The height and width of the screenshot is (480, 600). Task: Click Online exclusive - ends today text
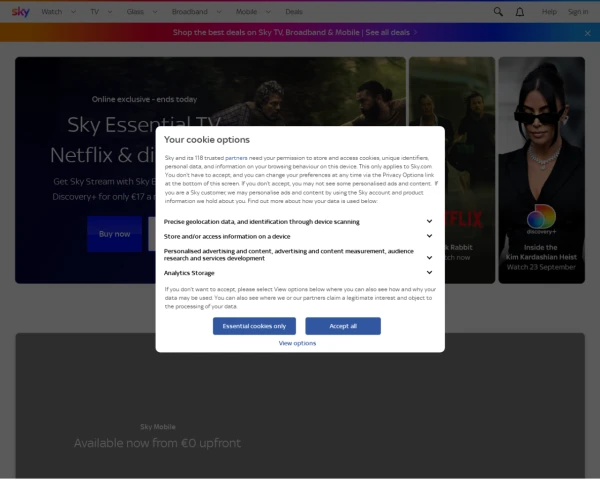[x=144, y=100]
